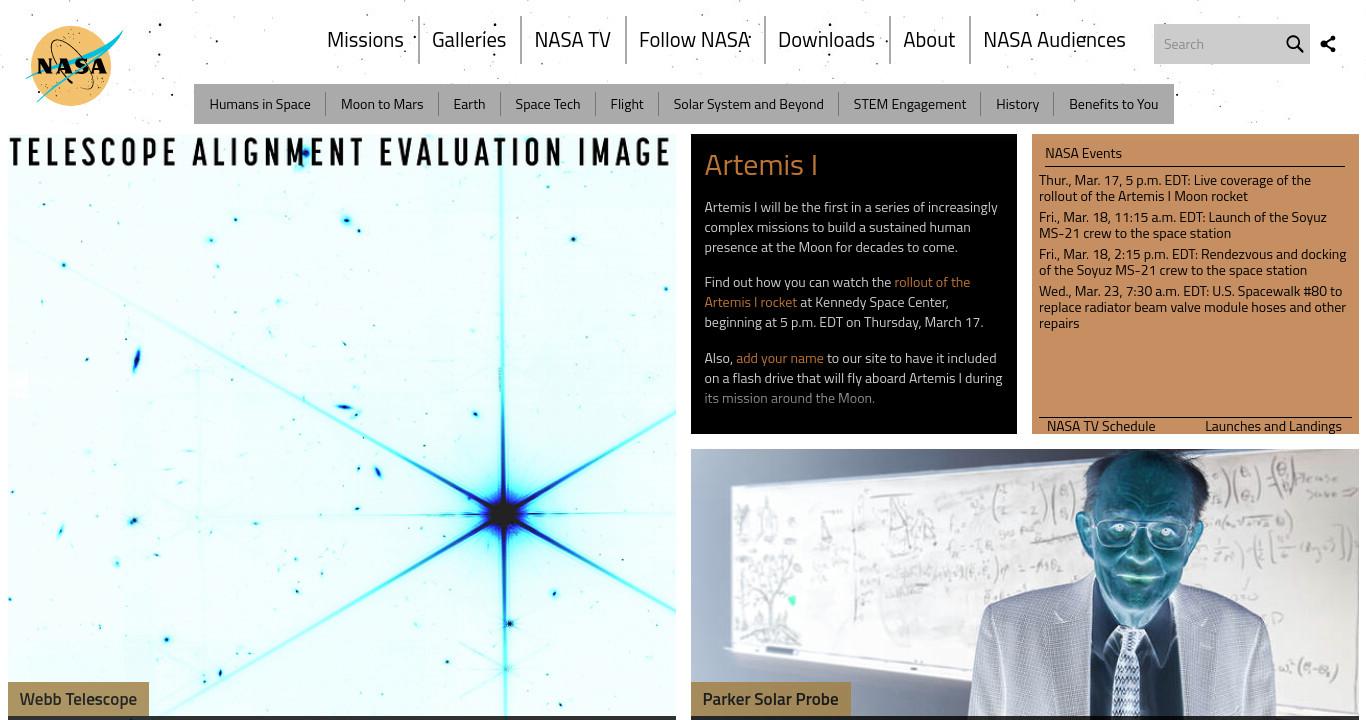Select the History topic
The height and width of the screenshot is (720, 1366).
tap(1017, 104)
